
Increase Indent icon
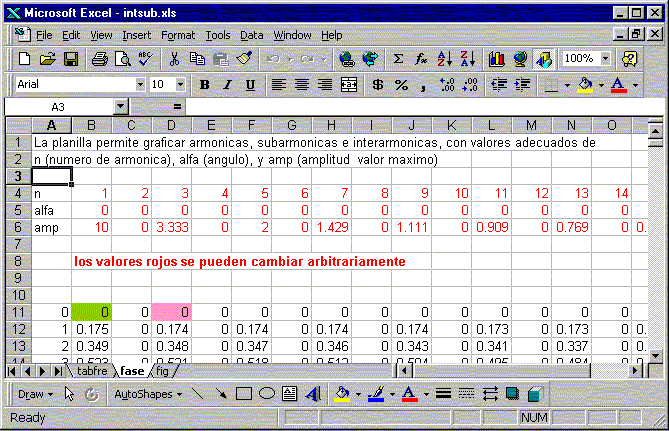click(x=522, y=85)
